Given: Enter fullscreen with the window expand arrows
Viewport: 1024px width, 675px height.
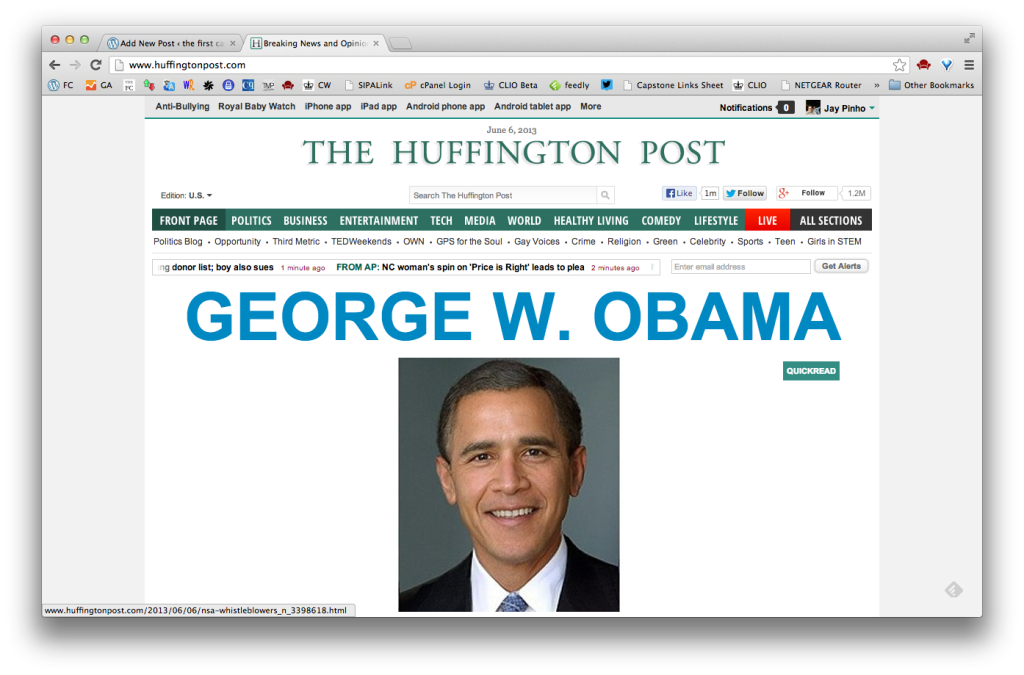Looking at the screenshot, I should tap(969, 39).
